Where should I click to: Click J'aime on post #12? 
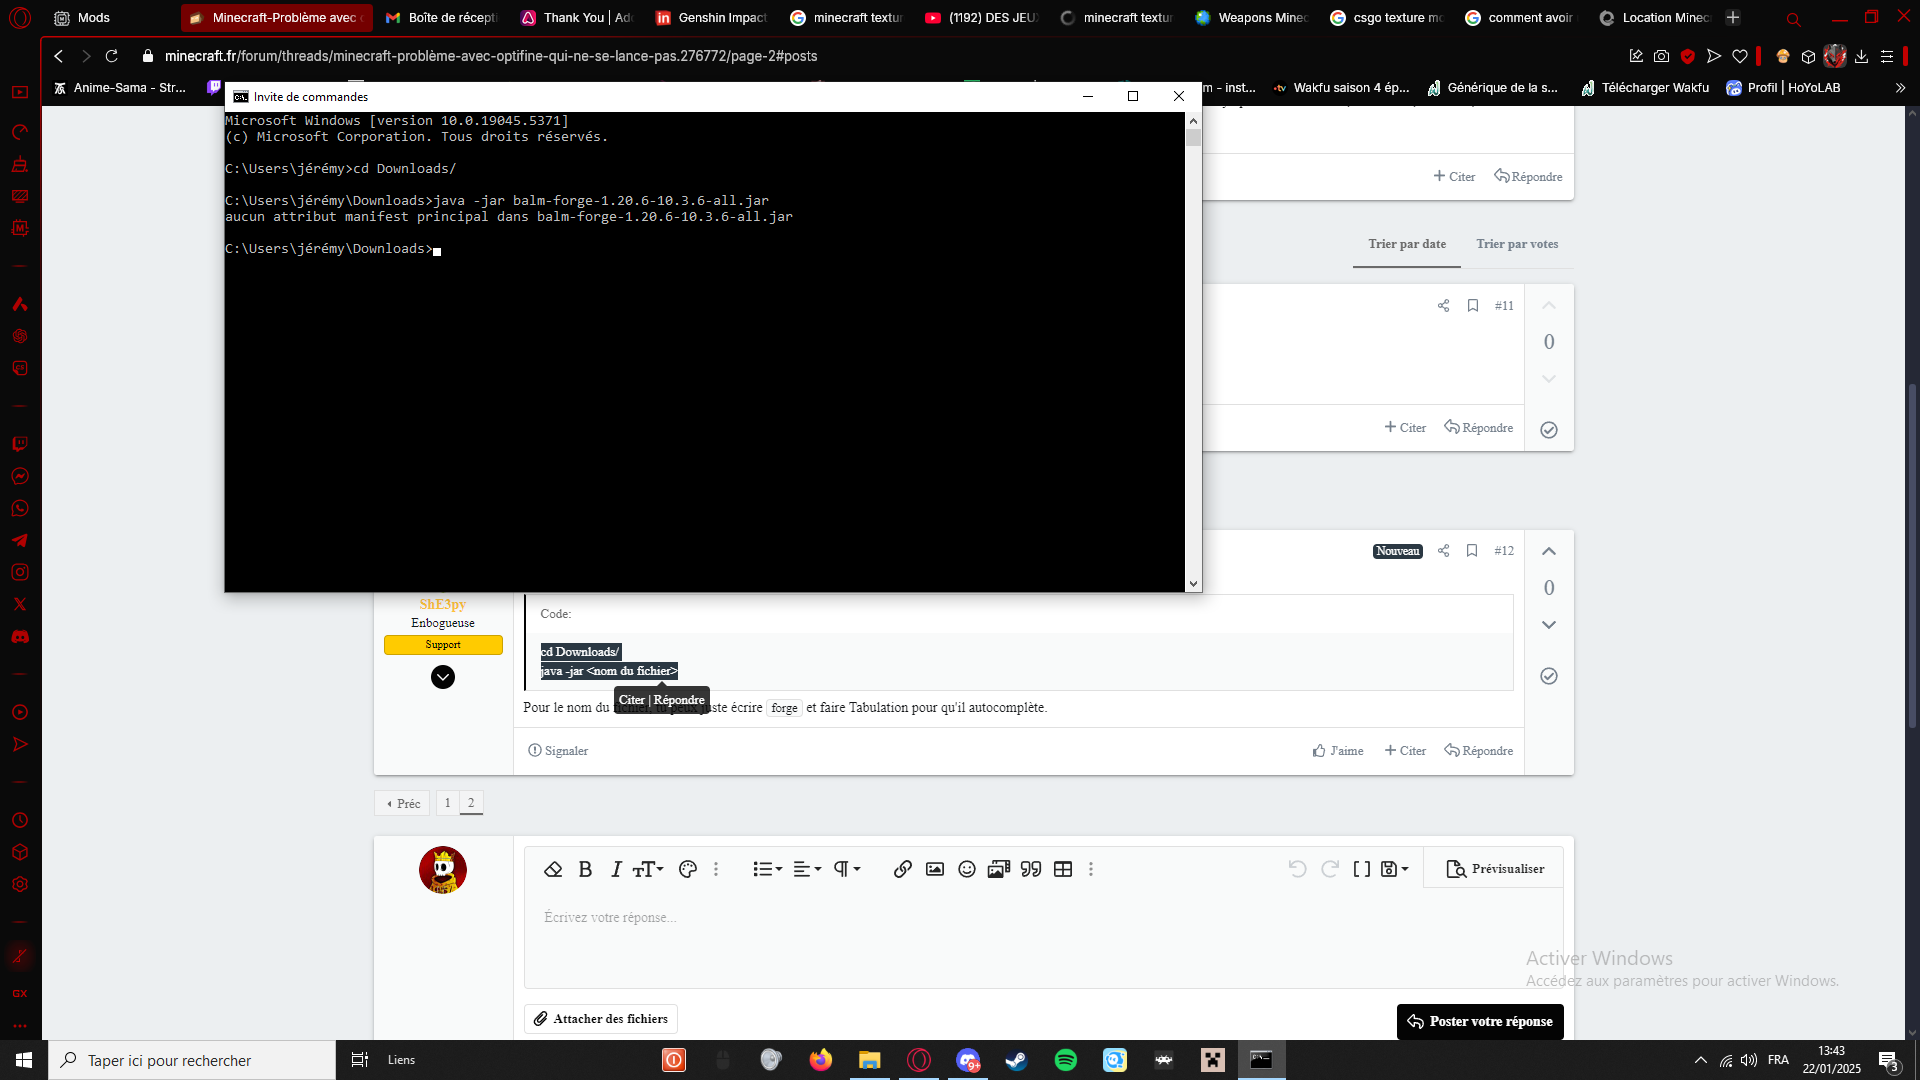click(x=1338, y=751)
